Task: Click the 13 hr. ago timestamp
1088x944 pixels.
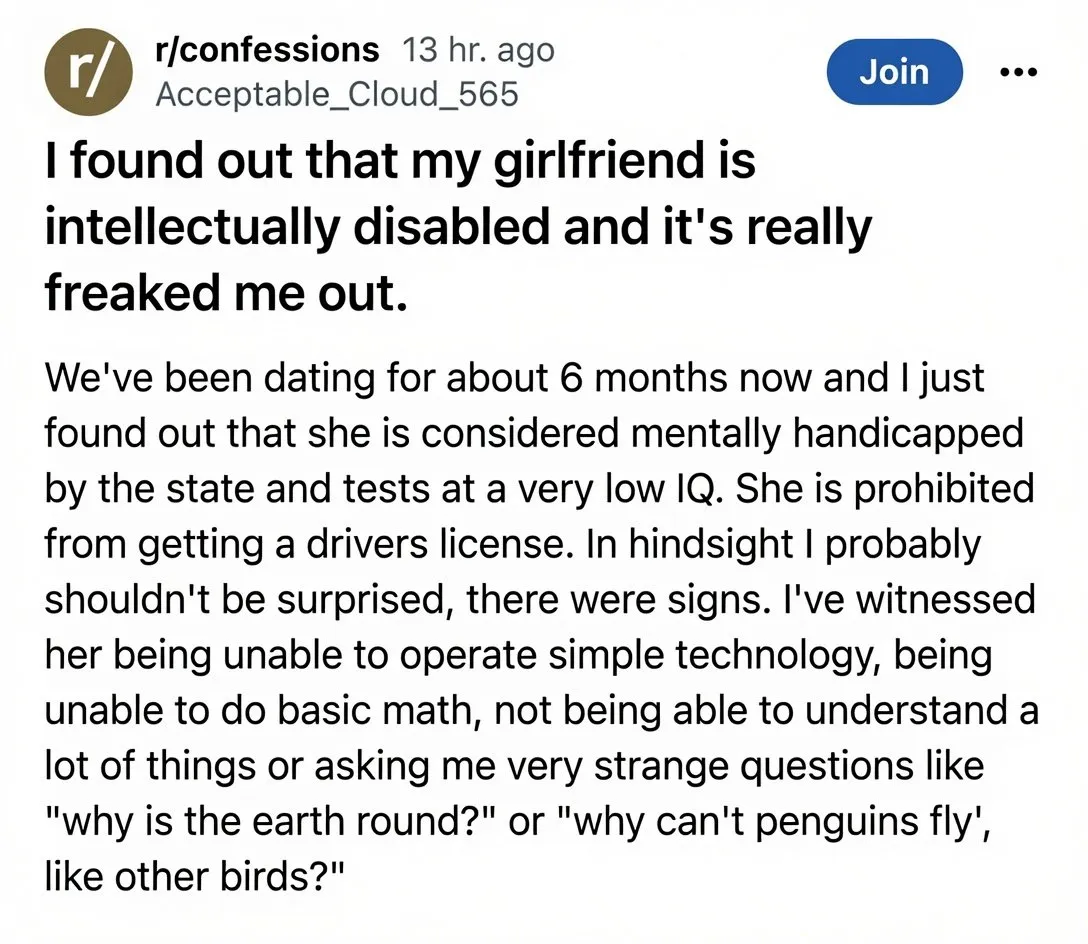Action: (x=479, y=50)
